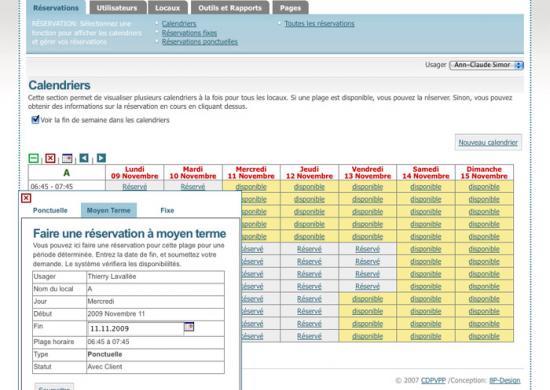
Task: Click the Nouveau calendrier button
Action: point(488,142)
